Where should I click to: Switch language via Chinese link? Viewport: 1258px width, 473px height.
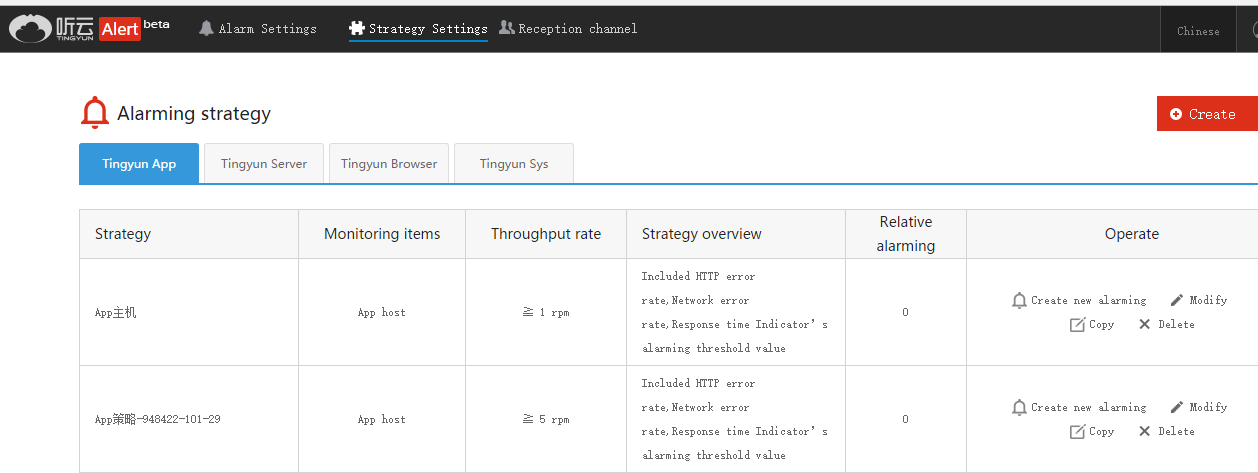tap(1198, 31)
